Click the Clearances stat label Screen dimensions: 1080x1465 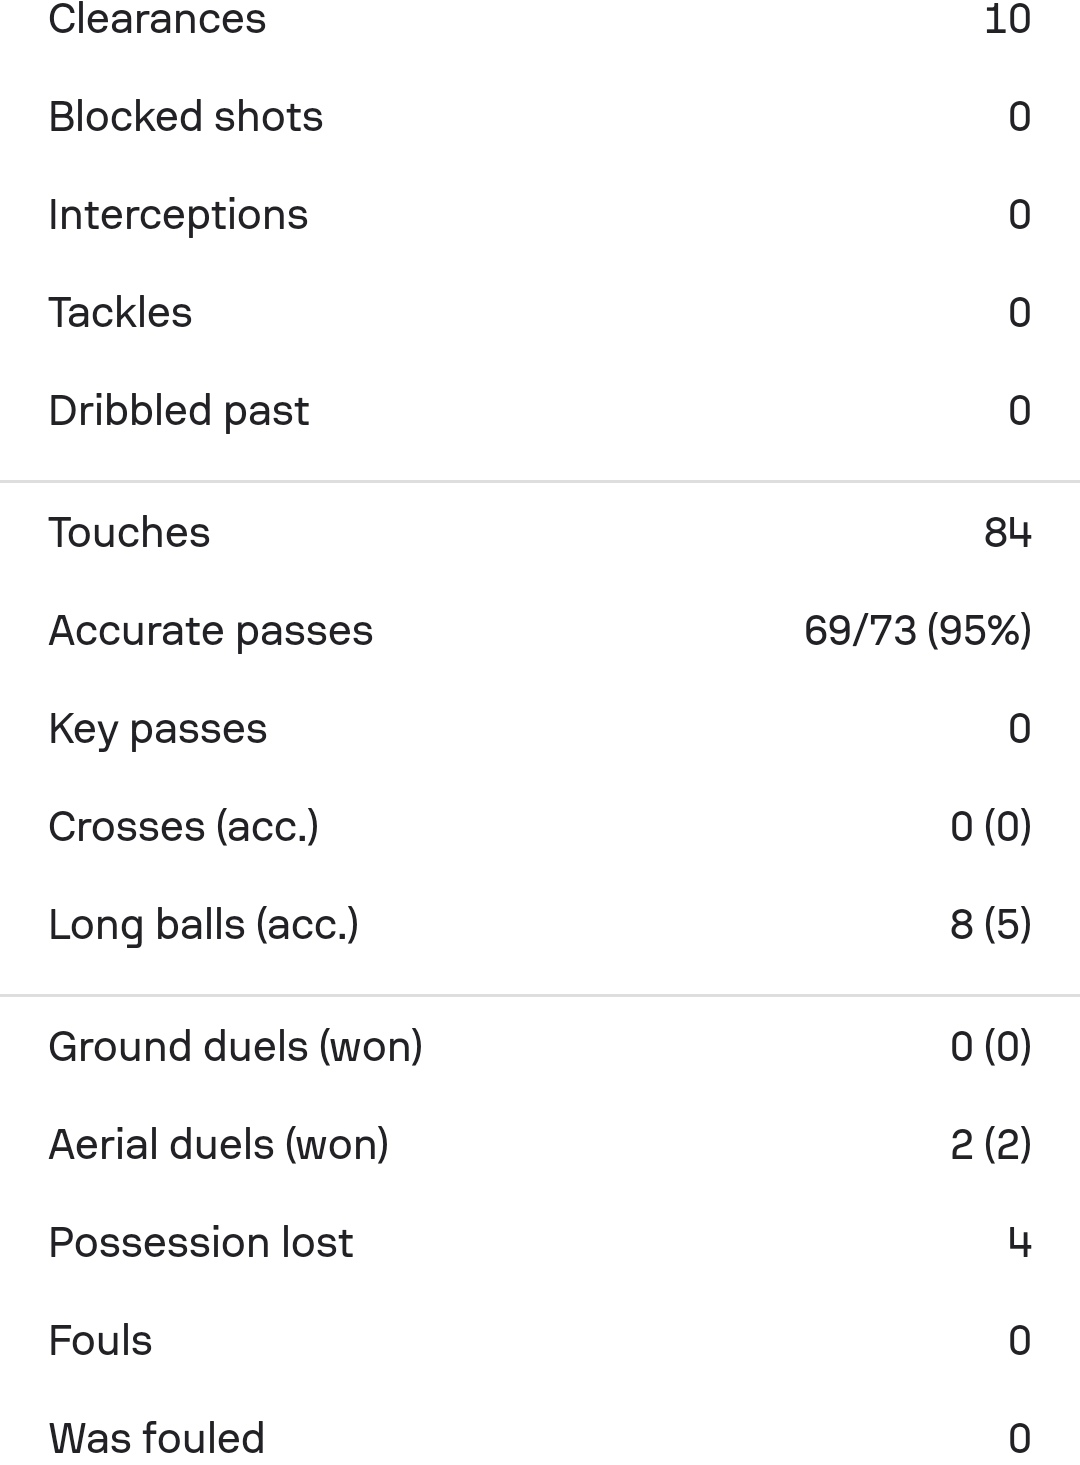pos(157,19)
